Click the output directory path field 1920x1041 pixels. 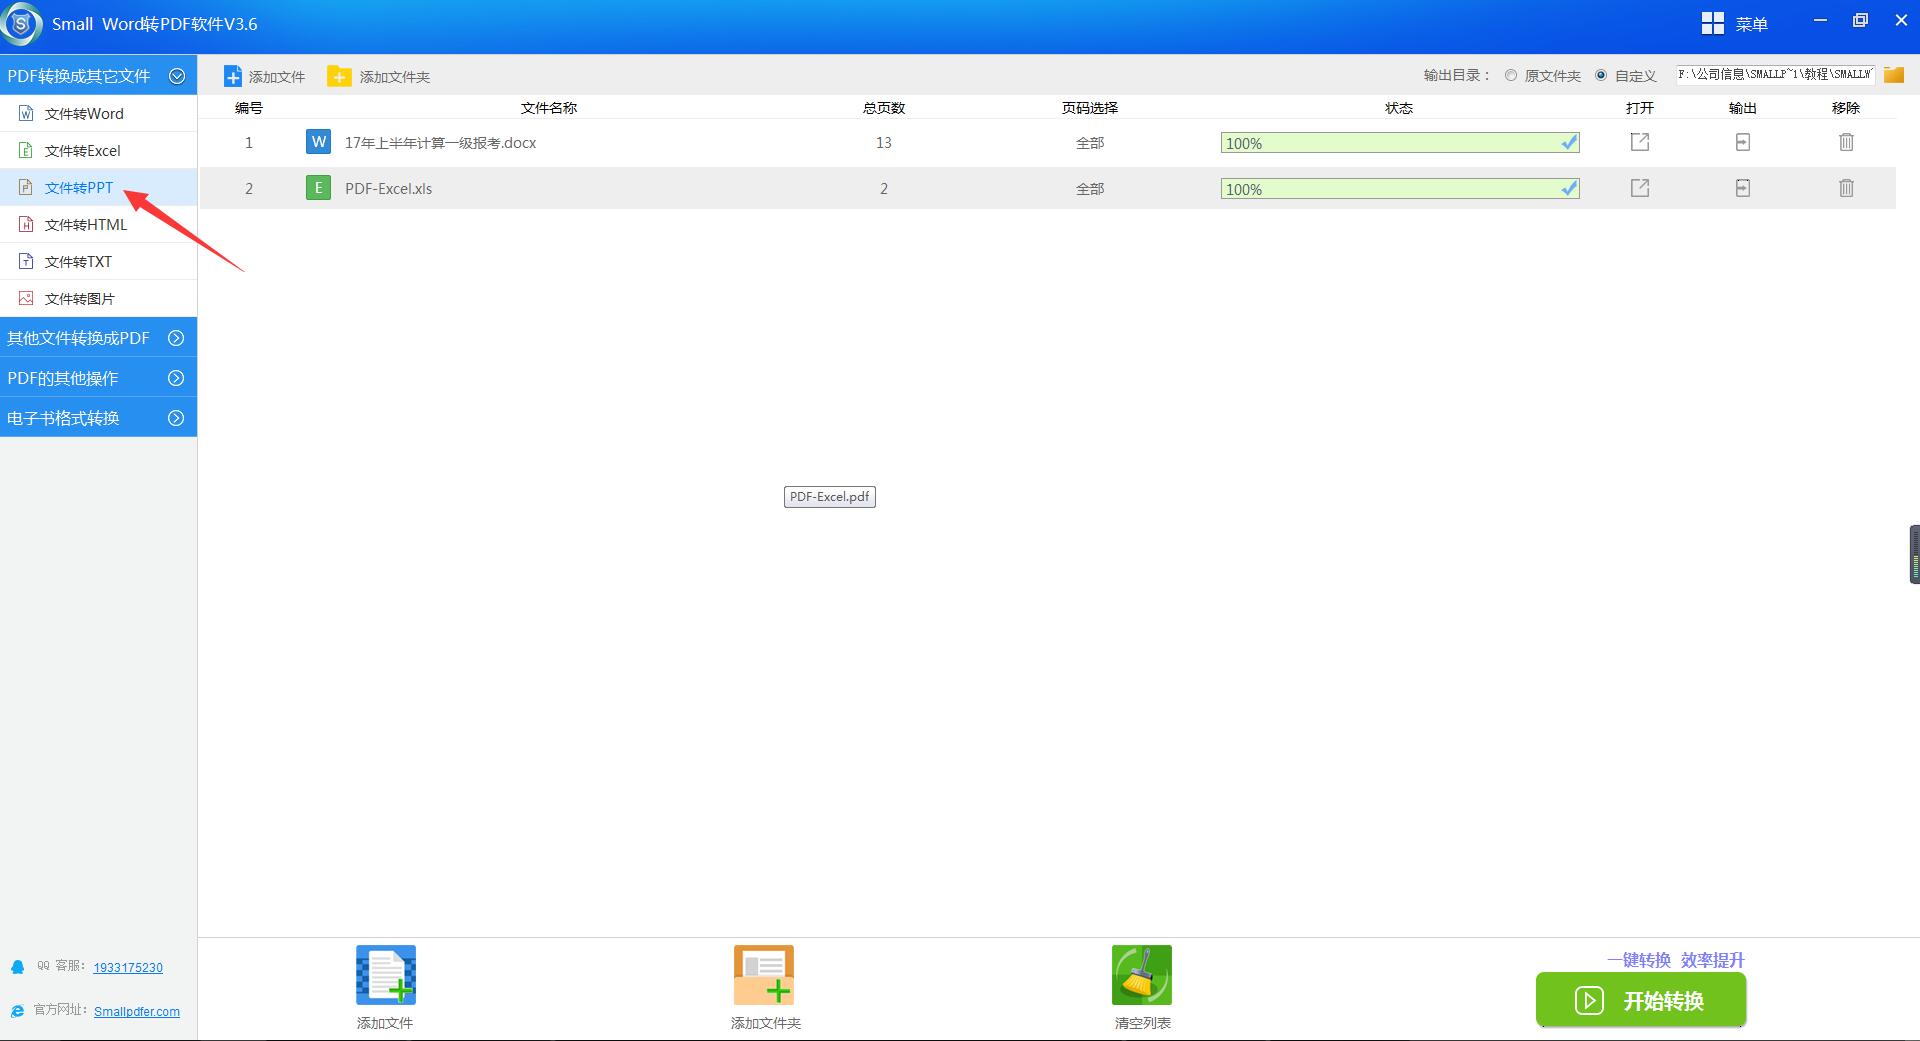[x=1775, y=75]
